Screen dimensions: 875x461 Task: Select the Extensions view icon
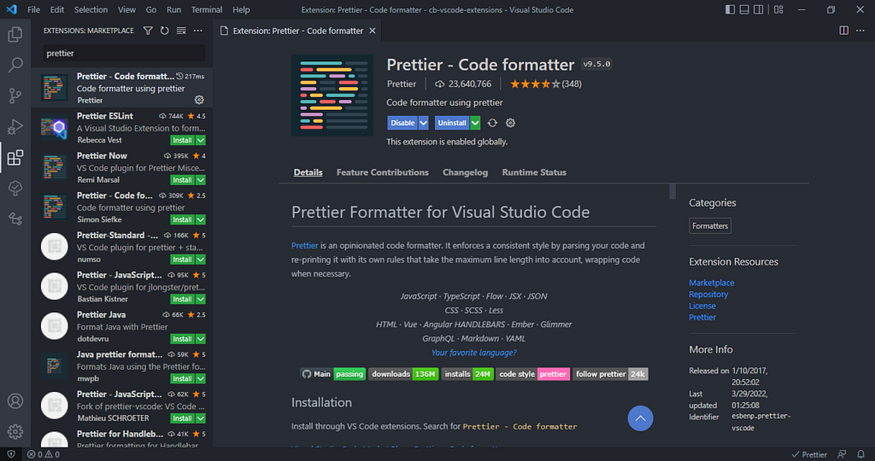click(15, 157)
